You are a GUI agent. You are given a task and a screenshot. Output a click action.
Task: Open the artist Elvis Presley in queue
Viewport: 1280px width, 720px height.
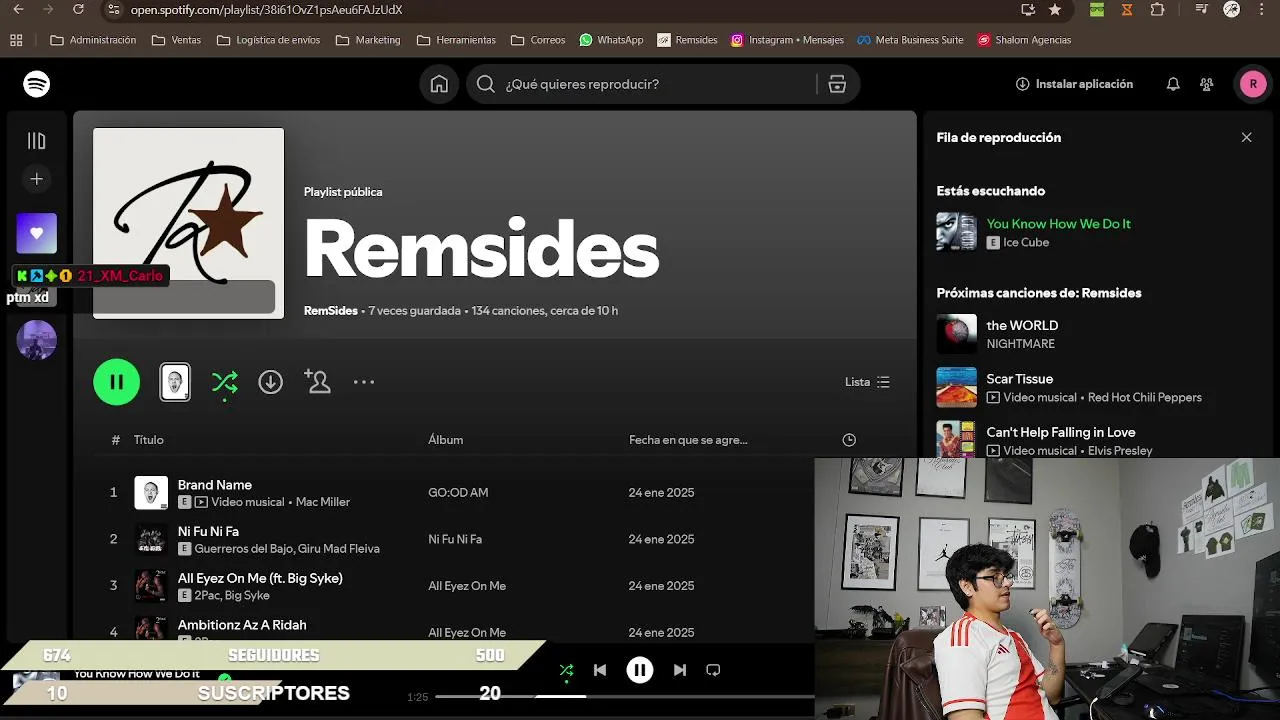tap(1120, 451)
